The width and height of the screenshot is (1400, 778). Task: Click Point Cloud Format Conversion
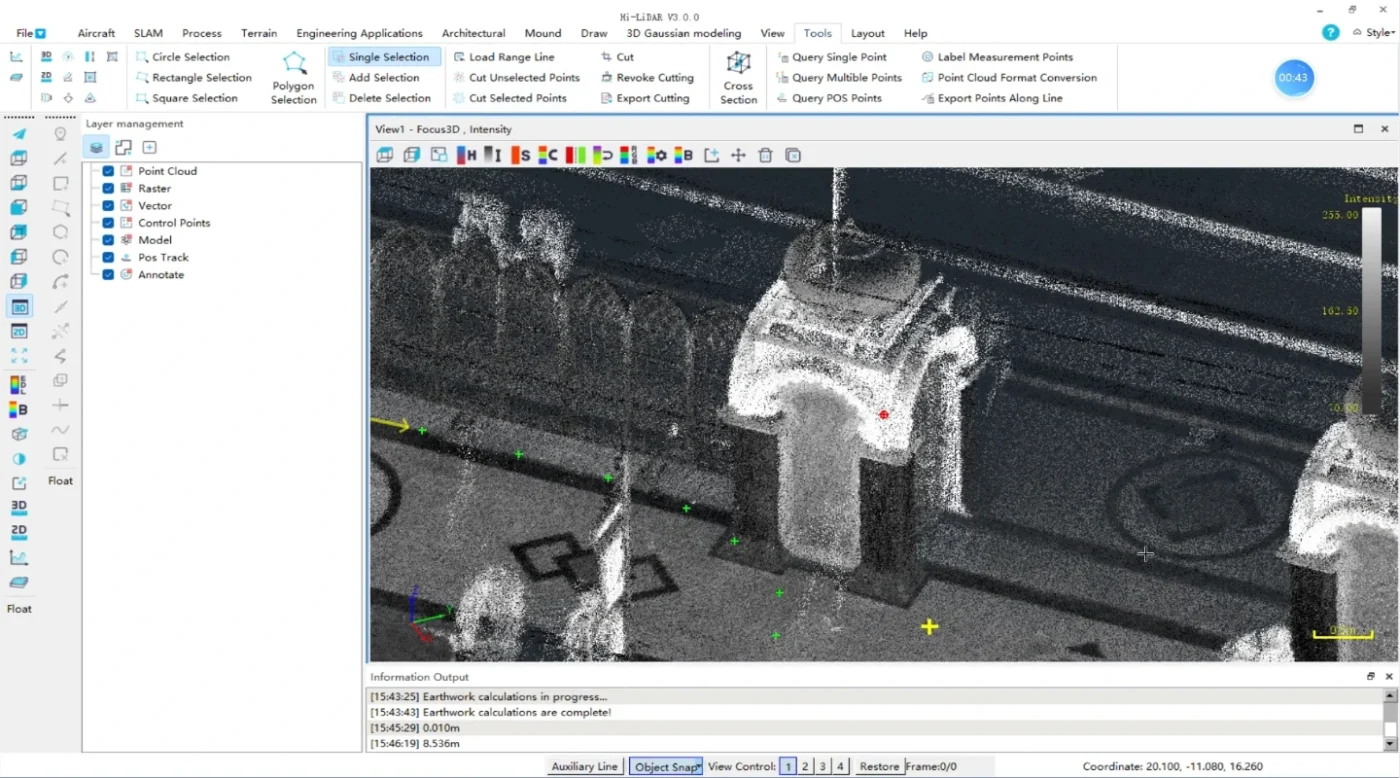pos(1008,77)
